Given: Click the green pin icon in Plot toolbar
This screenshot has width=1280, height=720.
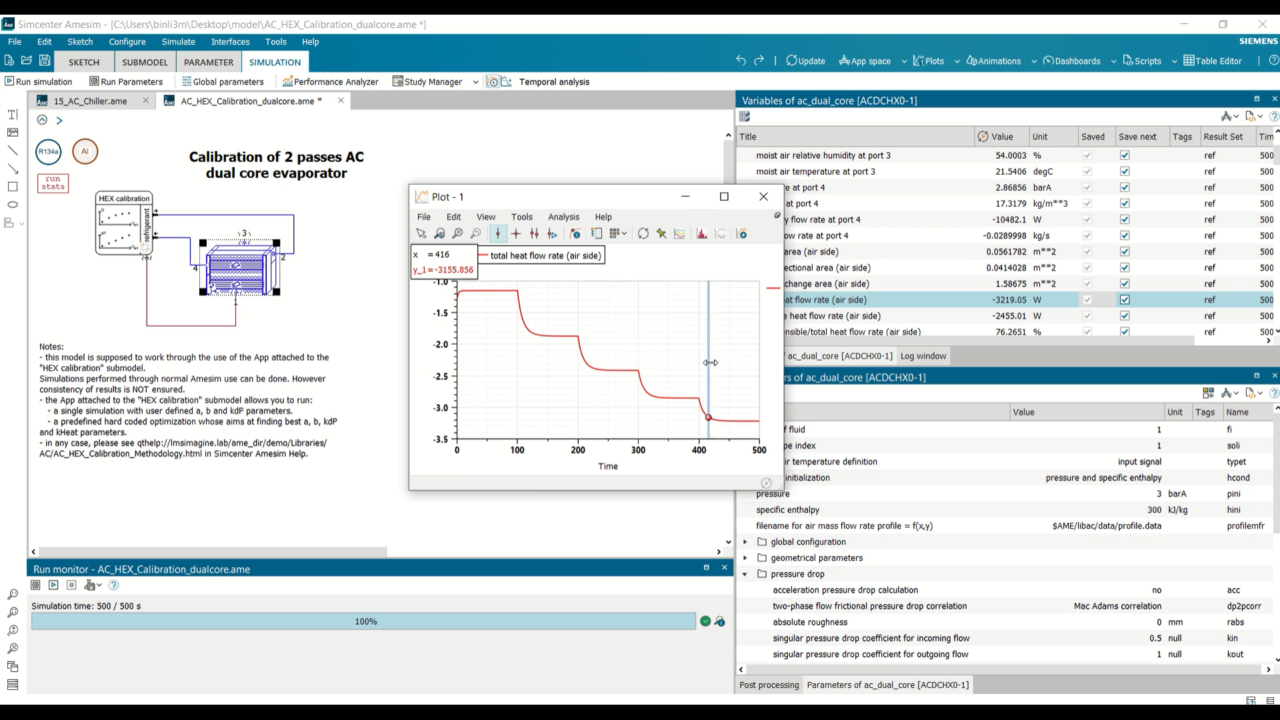Looking at the screenshot, I should 661,234.
